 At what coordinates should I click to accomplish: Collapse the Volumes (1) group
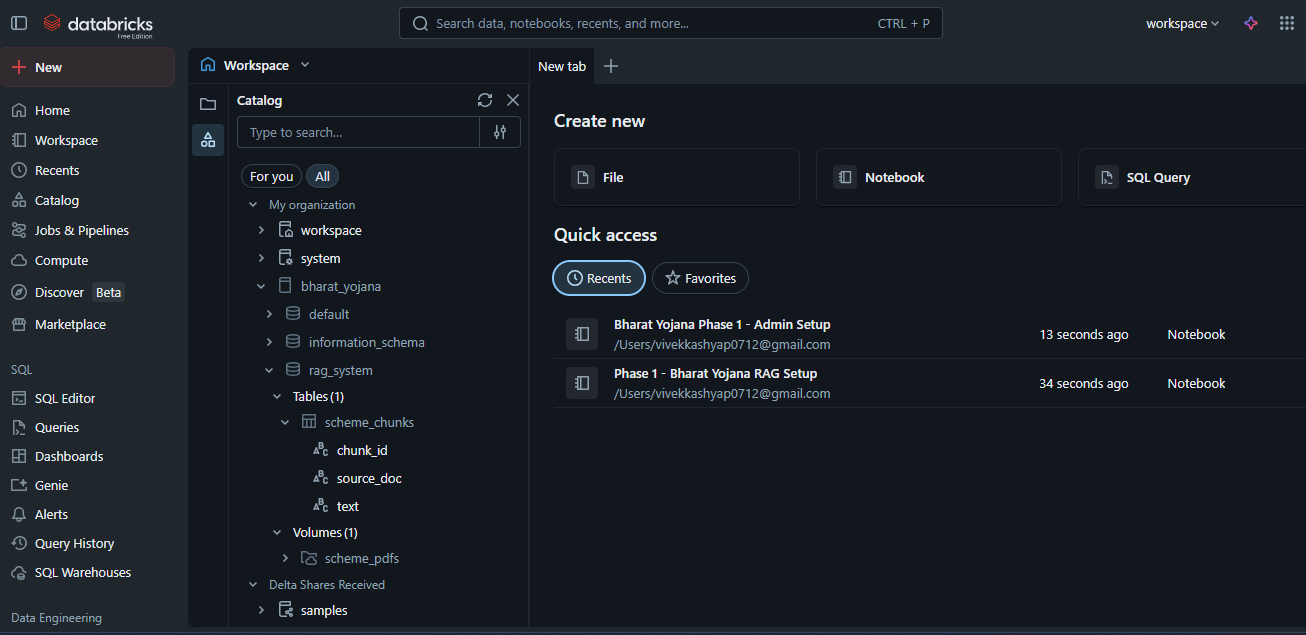[x=277, y=533]
